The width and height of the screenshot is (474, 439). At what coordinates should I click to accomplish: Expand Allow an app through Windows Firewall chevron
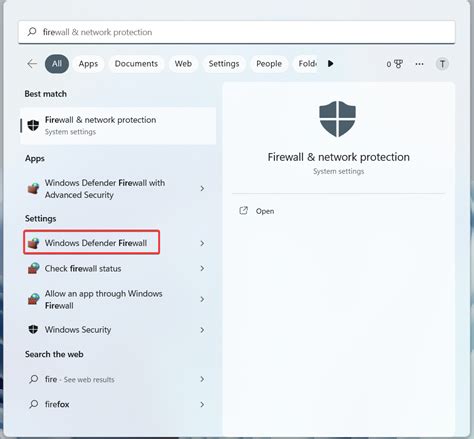coord(202,299)
